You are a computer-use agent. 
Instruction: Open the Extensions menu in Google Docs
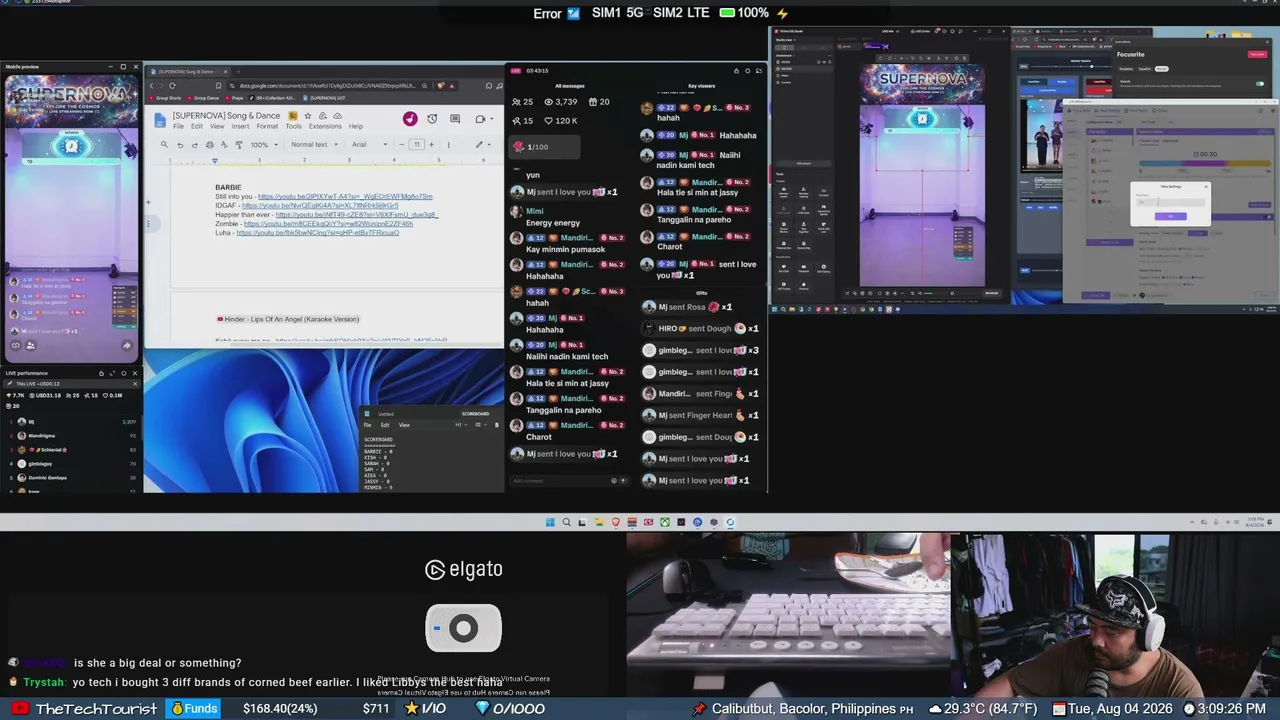click(325, 126)
